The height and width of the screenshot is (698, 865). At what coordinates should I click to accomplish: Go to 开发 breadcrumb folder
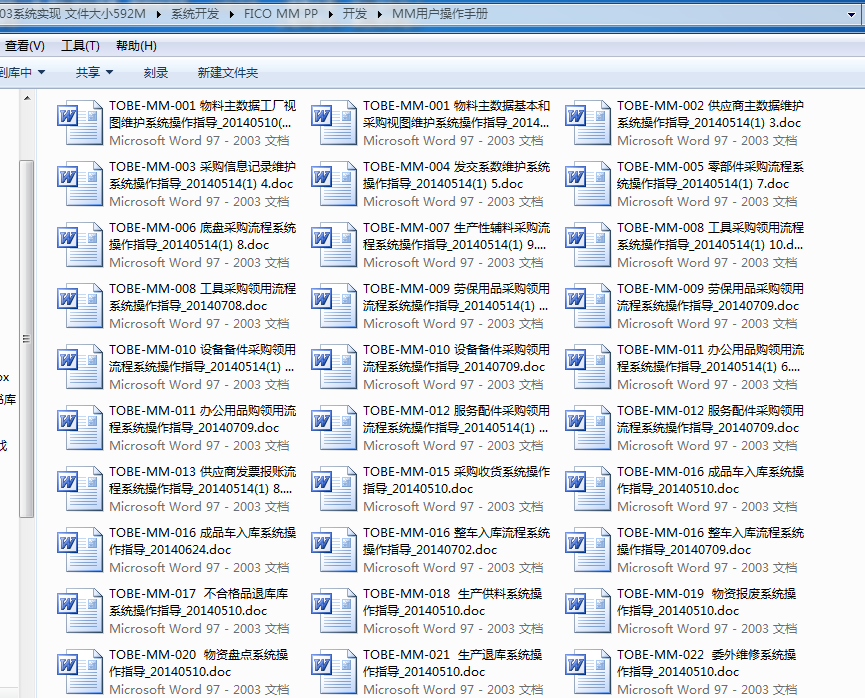tap(355, 14)
